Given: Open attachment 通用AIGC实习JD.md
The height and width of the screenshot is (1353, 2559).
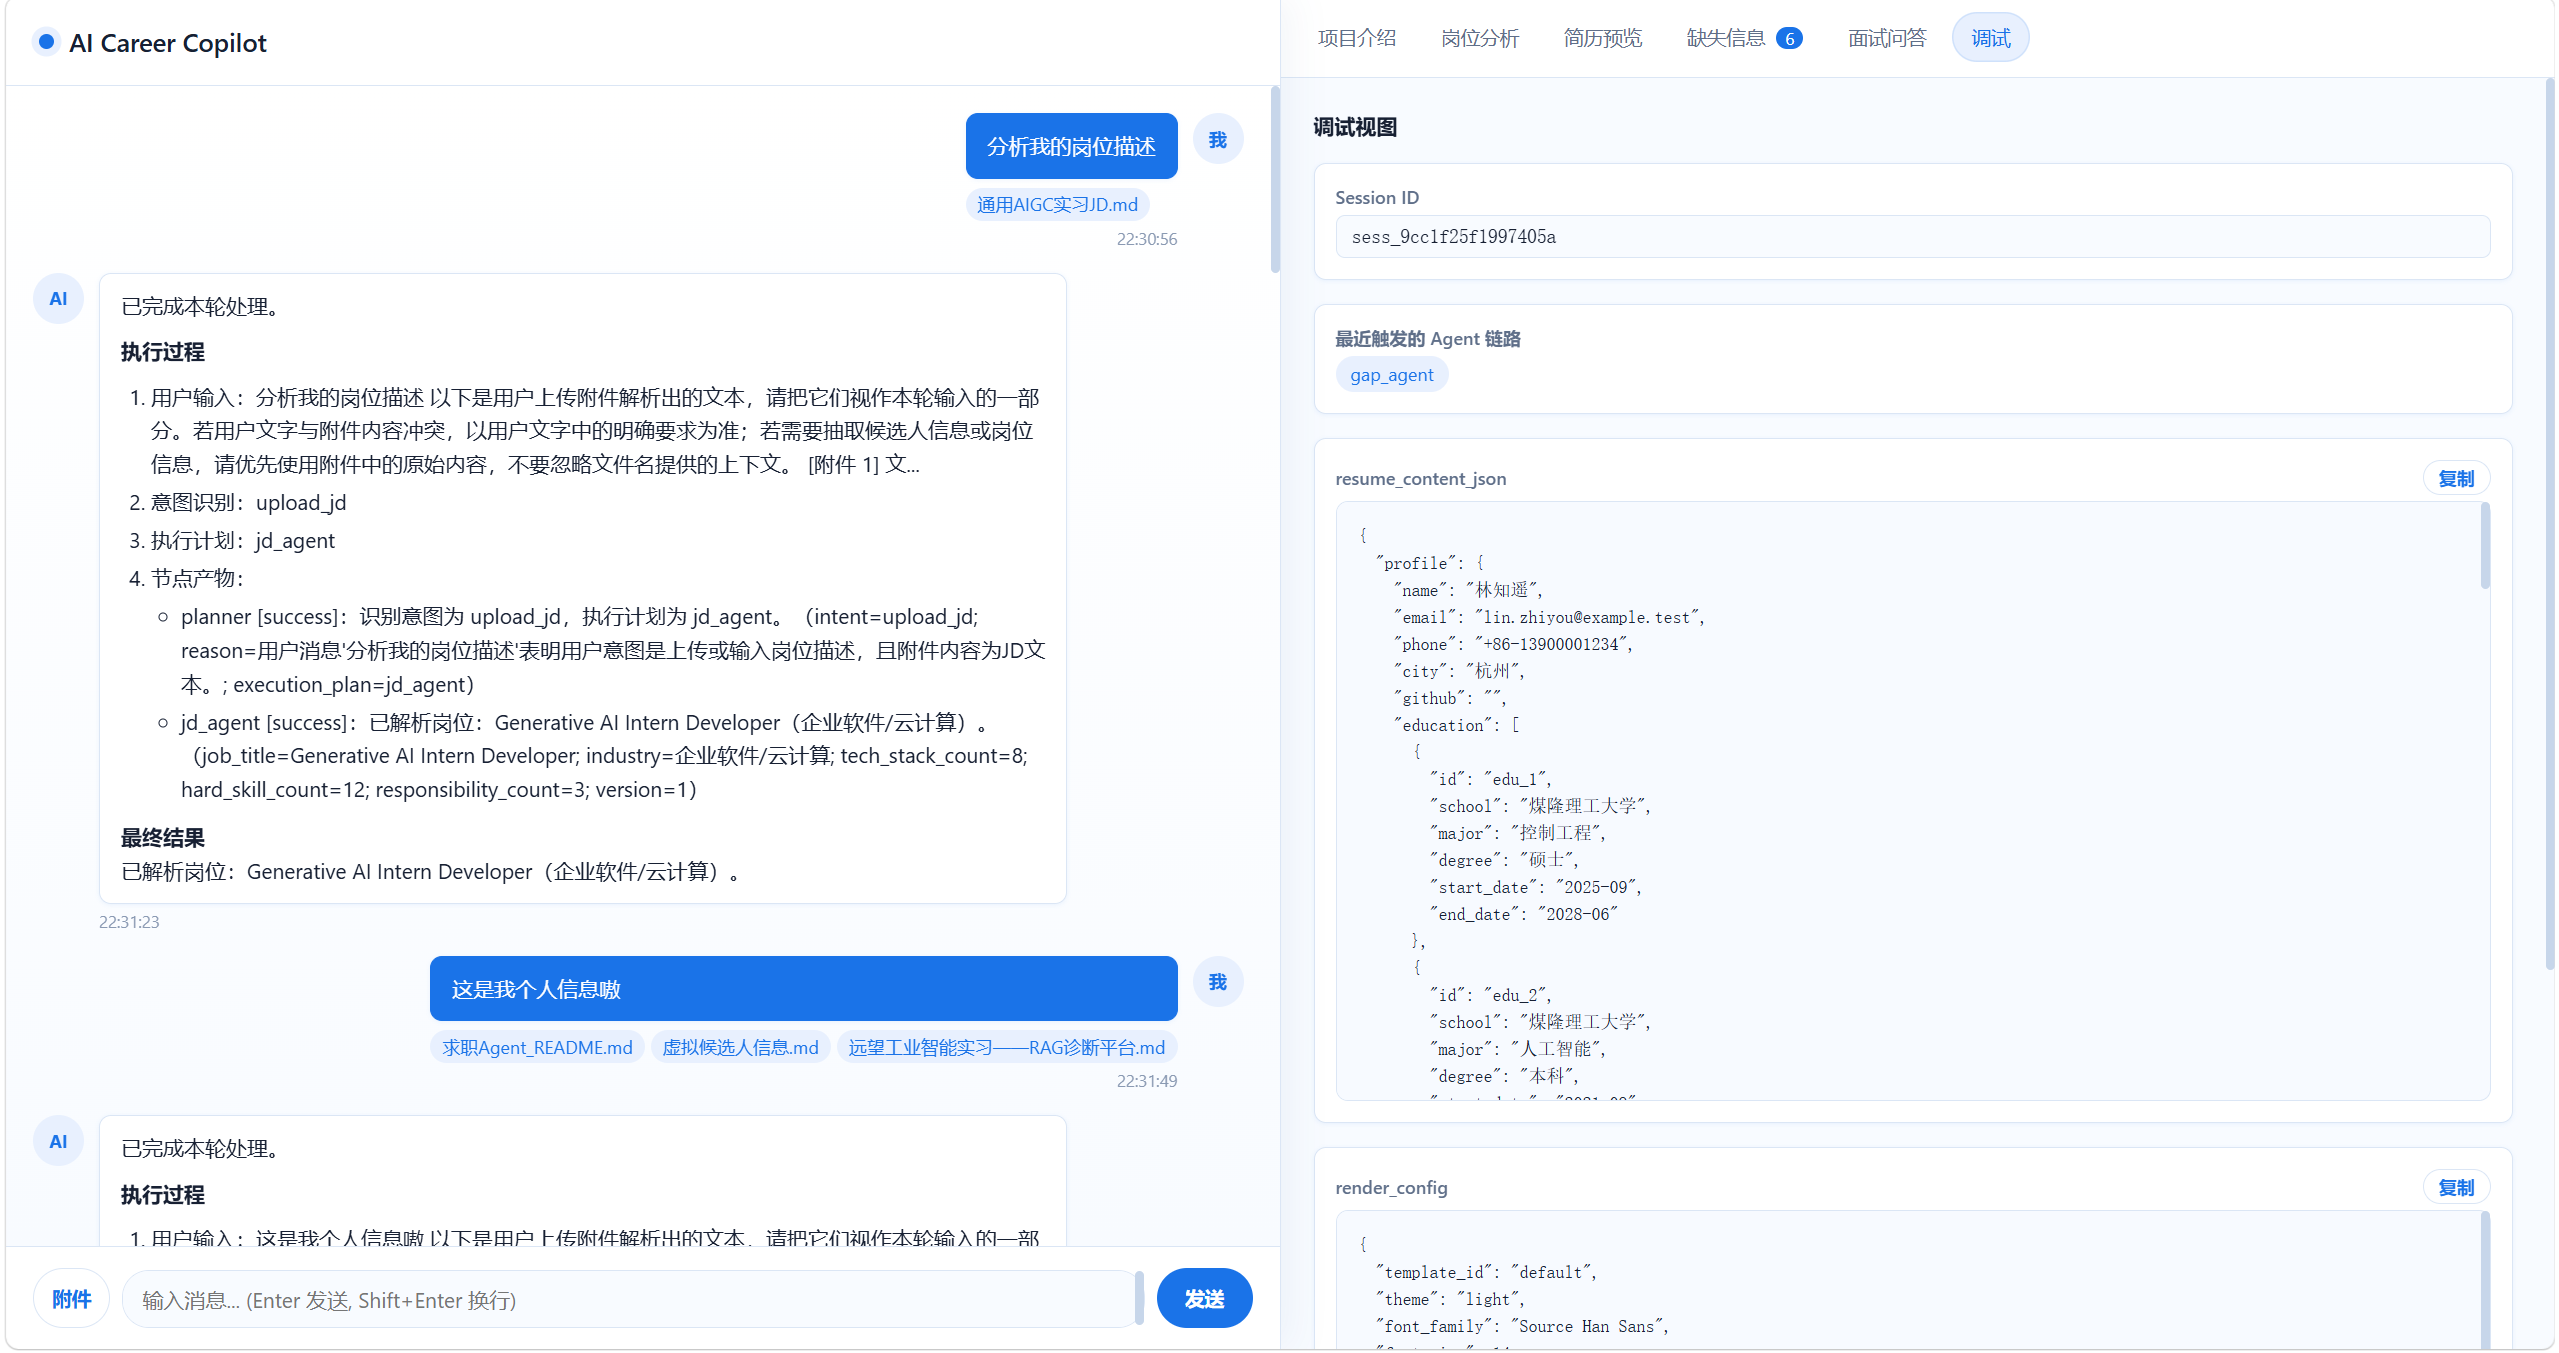Looking at the screenshot, I should [x=1057, y=205].
